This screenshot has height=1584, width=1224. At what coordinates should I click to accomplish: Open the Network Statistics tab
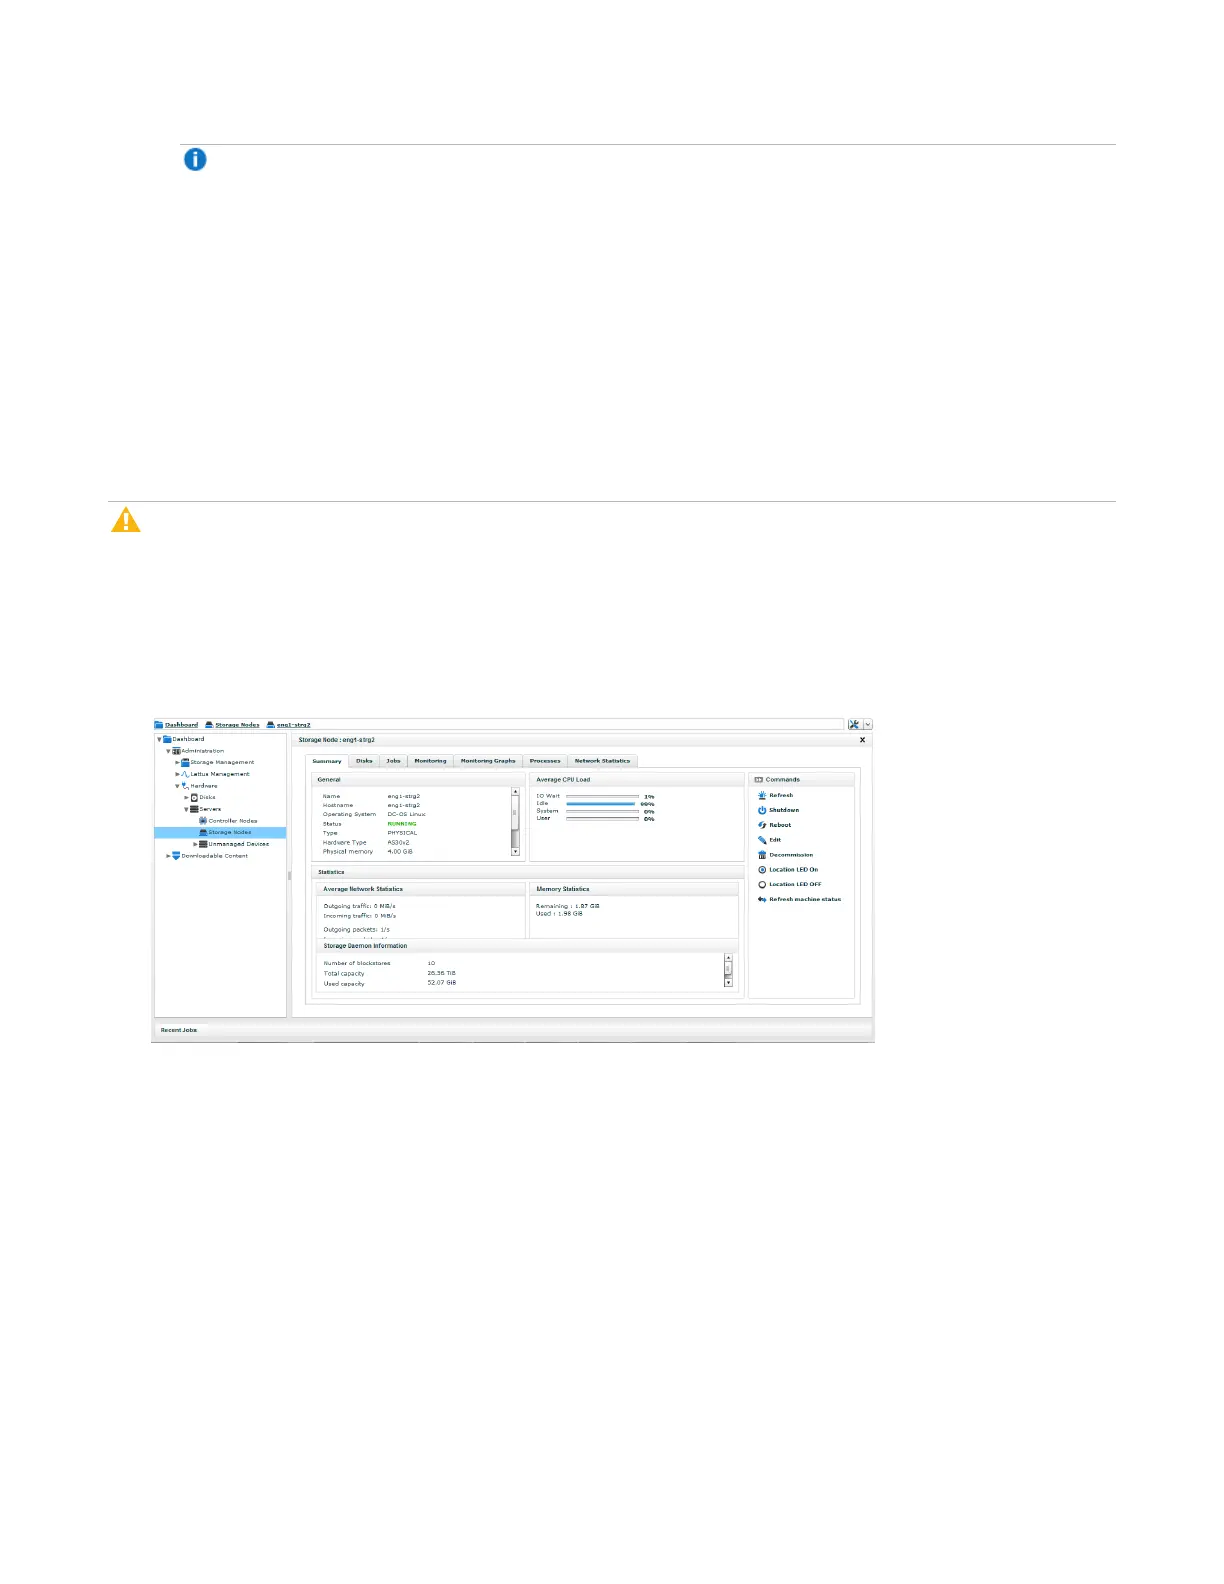[602, 761]
